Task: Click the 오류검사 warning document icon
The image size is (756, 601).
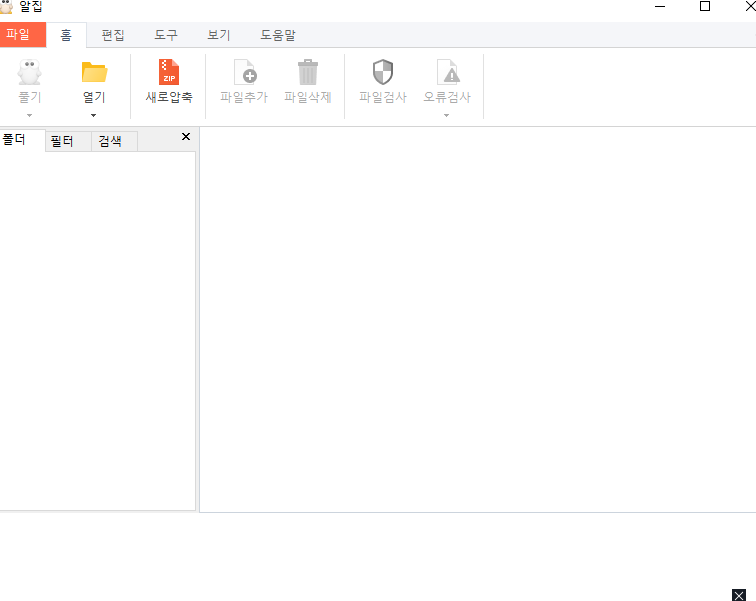Action: [x=448, y=72]
